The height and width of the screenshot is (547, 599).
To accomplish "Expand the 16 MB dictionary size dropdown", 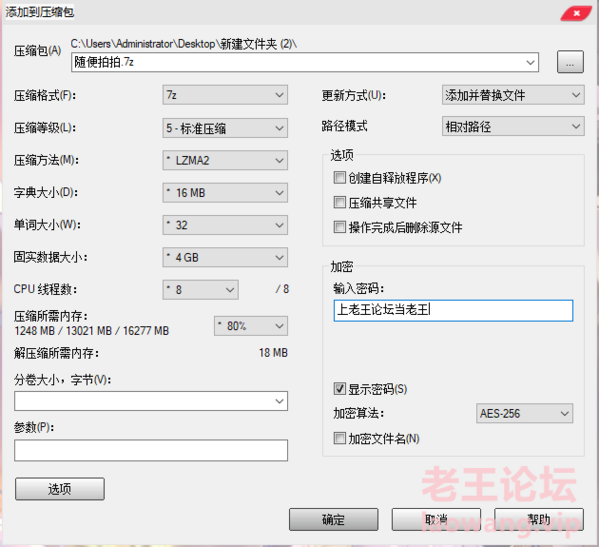I will [225, 193].
